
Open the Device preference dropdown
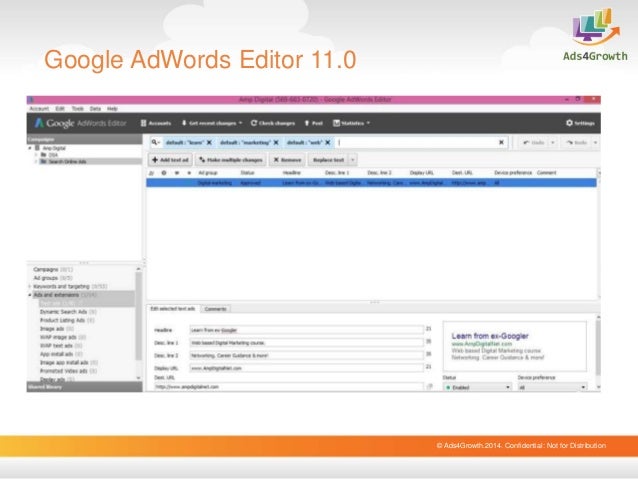click(x=553, y=387)
